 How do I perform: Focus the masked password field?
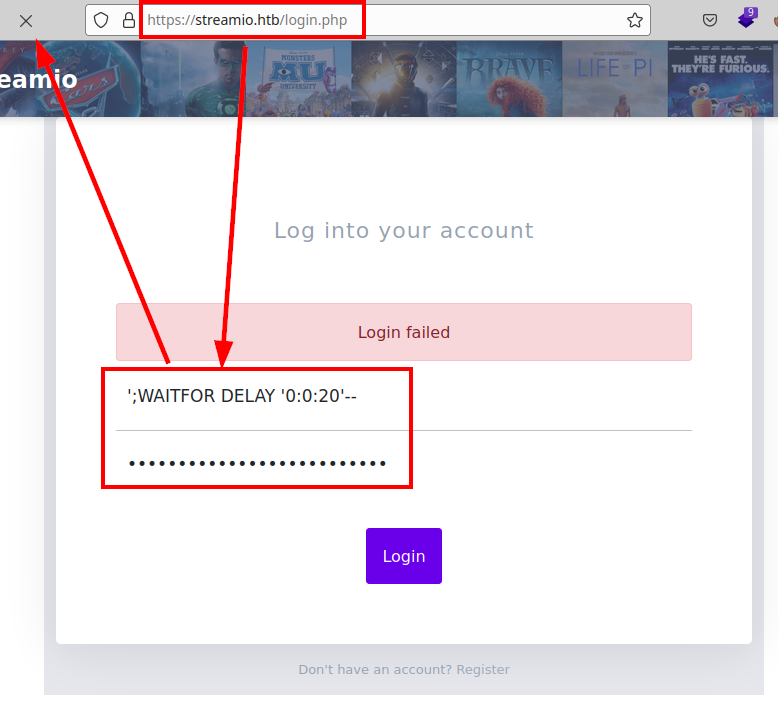[404, 463]
